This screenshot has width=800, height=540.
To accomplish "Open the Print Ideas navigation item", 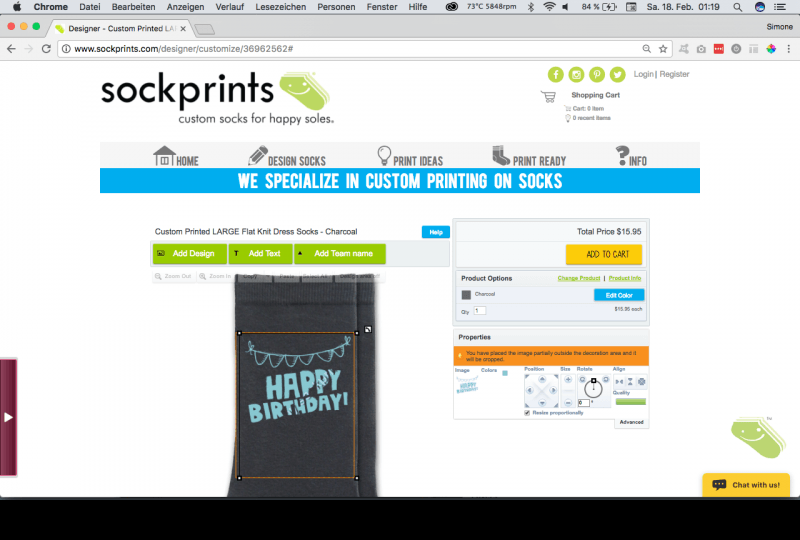I will (x=410, y=156).
